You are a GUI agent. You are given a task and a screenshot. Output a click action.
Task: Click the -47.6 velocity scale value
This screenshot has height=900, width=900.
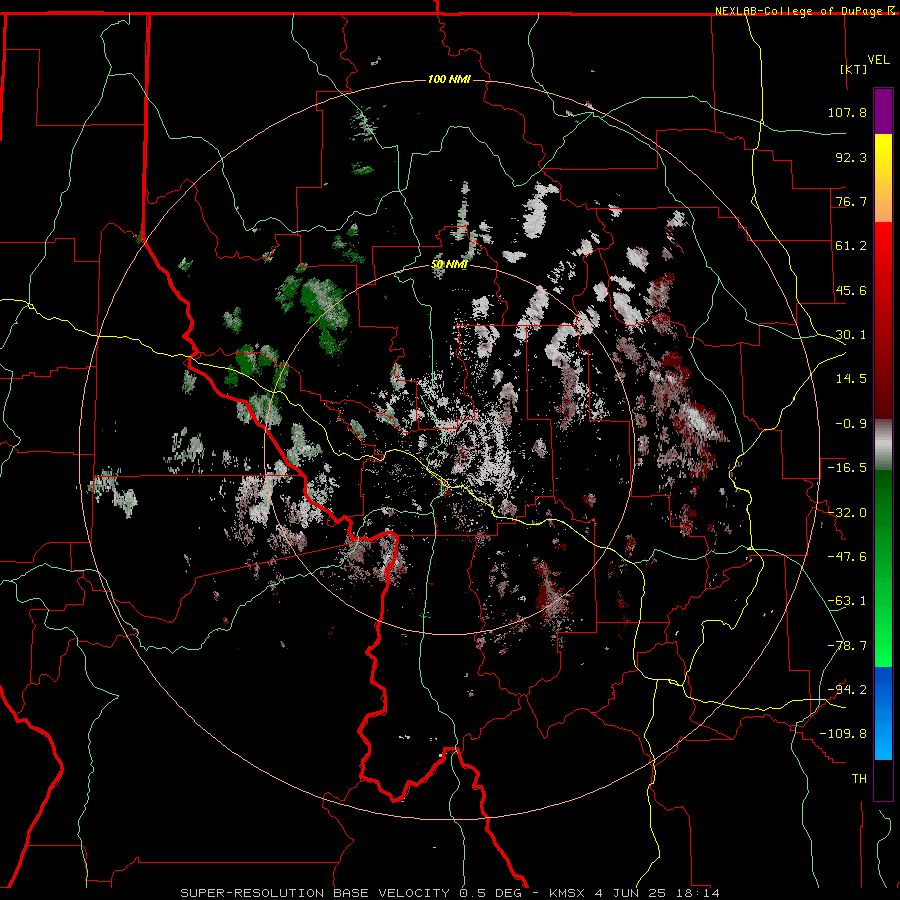pyautogui.click(x=847, y=557)
